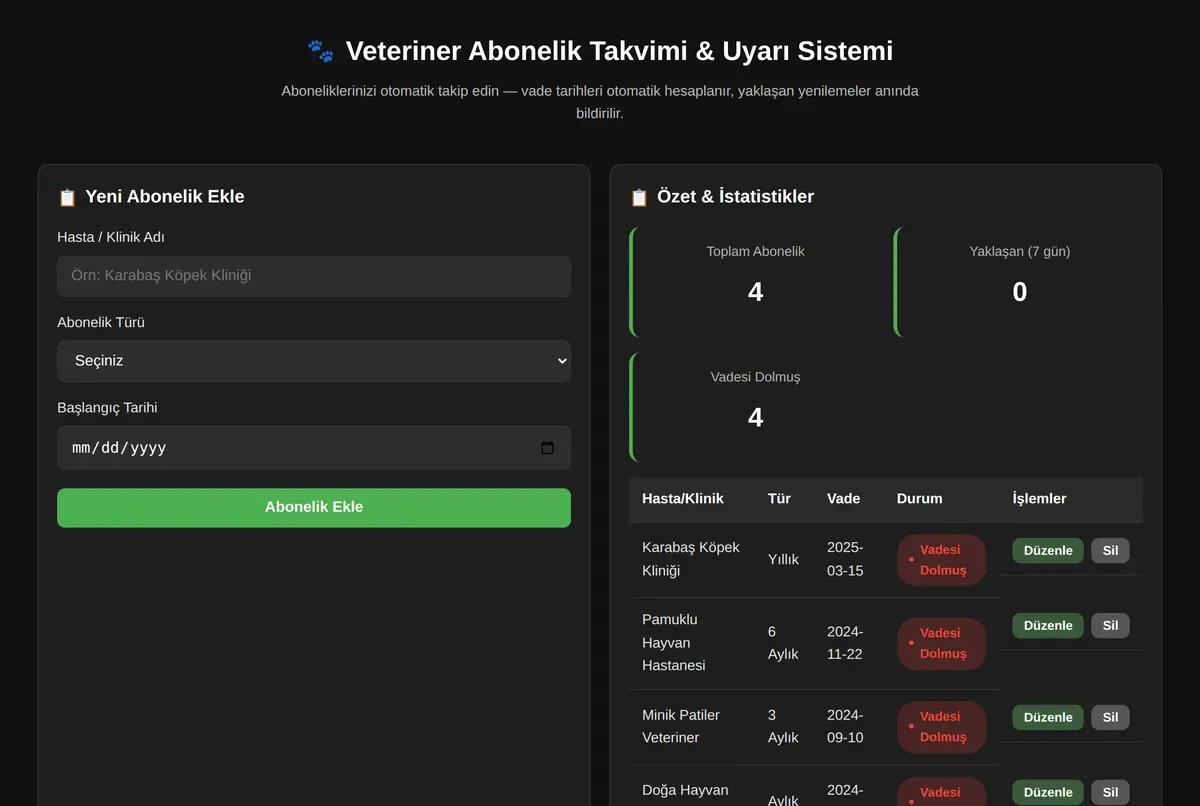
Task: Click the 2024-09-10 due date cell
Action: [849, 726]
